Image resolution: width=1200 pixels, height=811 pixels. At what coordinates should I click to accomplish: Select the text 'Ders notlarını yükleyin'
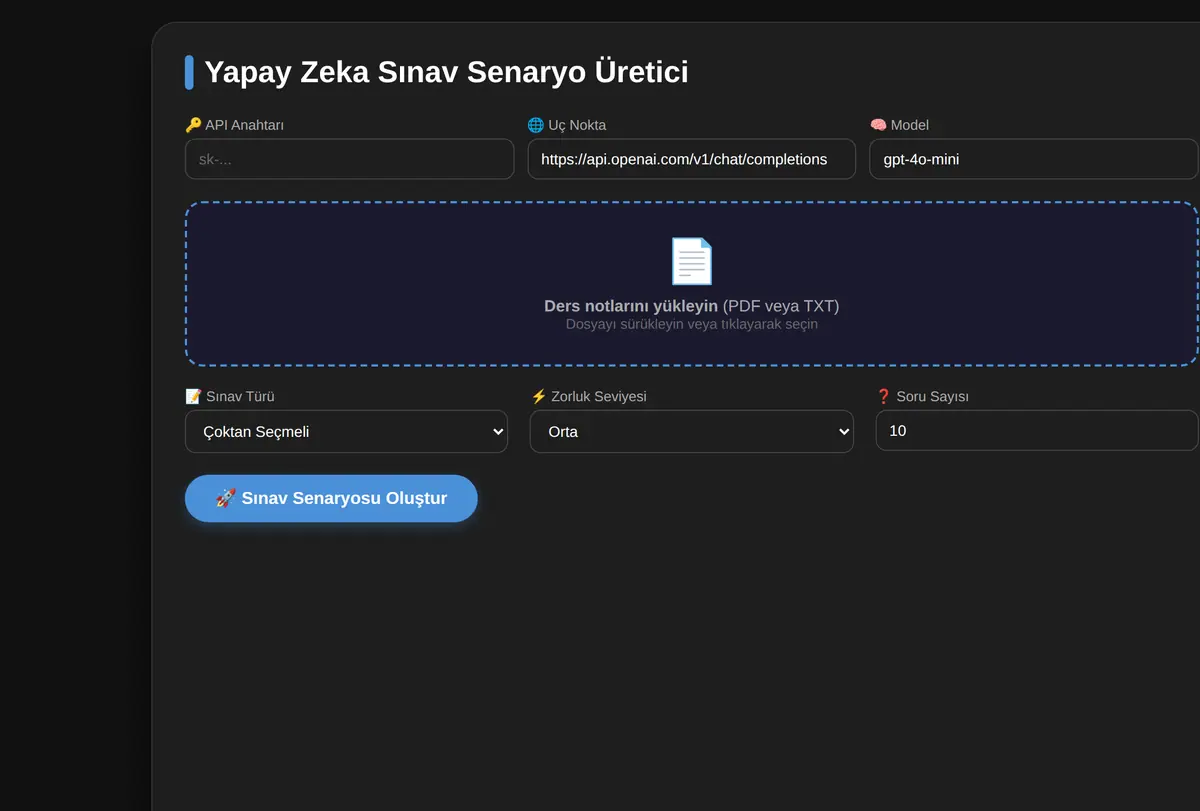pos(631,306)
